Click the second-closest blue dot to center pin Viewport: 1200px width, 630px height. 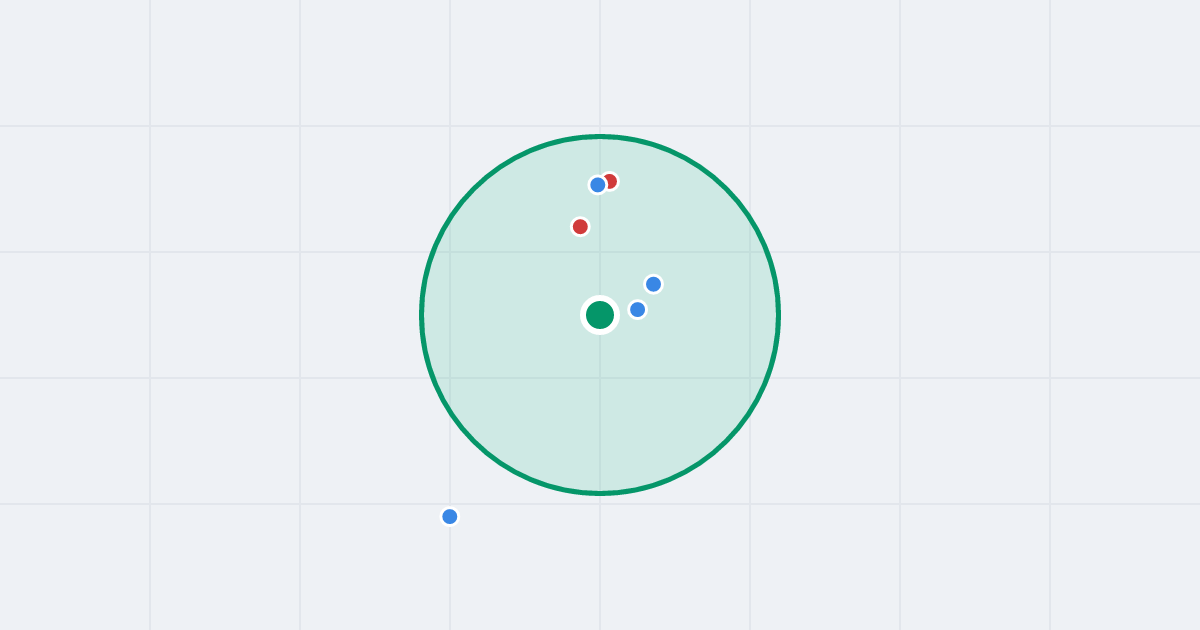click(653, 284)
